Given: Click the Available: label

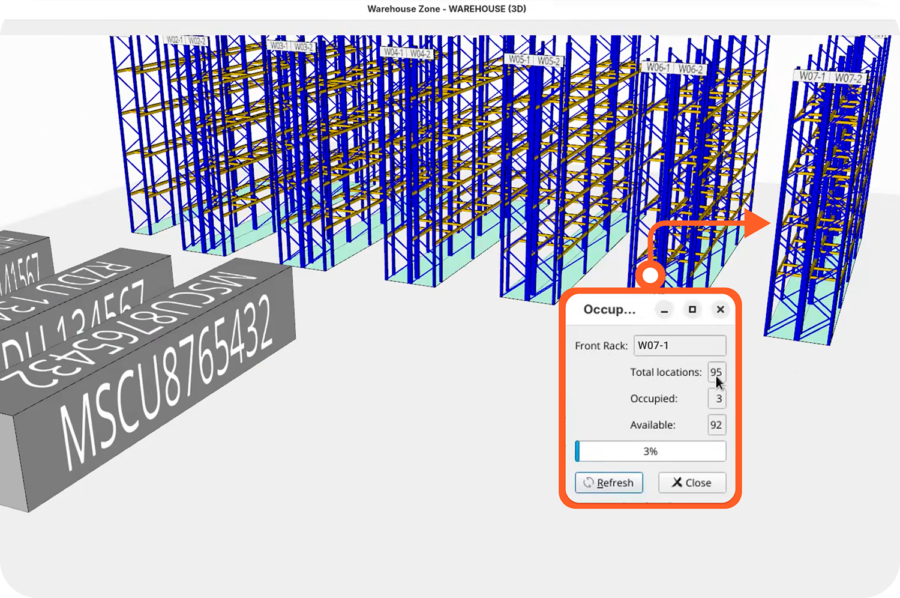Looking at the screenshot, I should pyautogui.click(x=653, y=425).
